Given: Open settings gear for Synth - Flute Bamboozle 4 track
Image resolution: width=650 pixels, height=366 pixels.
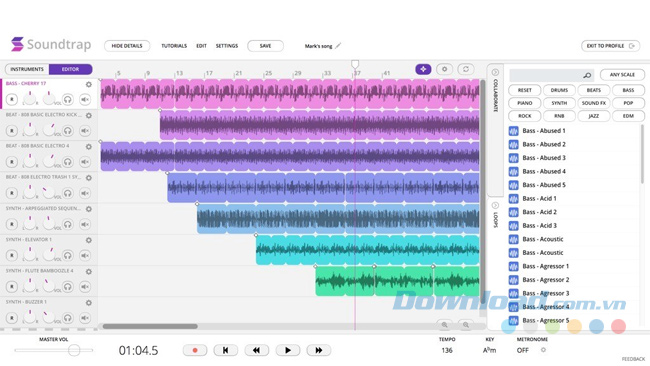Looking at the screenshot, I should [89, 271].
